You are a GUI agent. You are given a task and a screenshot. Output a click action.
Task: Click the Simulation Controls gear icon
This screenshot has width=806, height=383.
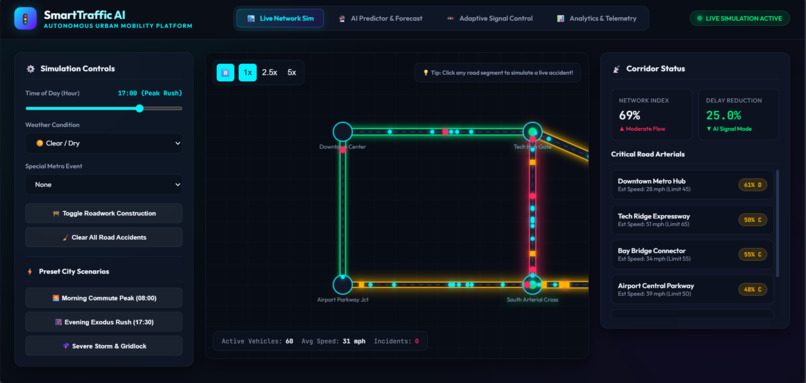click(30, 69)
